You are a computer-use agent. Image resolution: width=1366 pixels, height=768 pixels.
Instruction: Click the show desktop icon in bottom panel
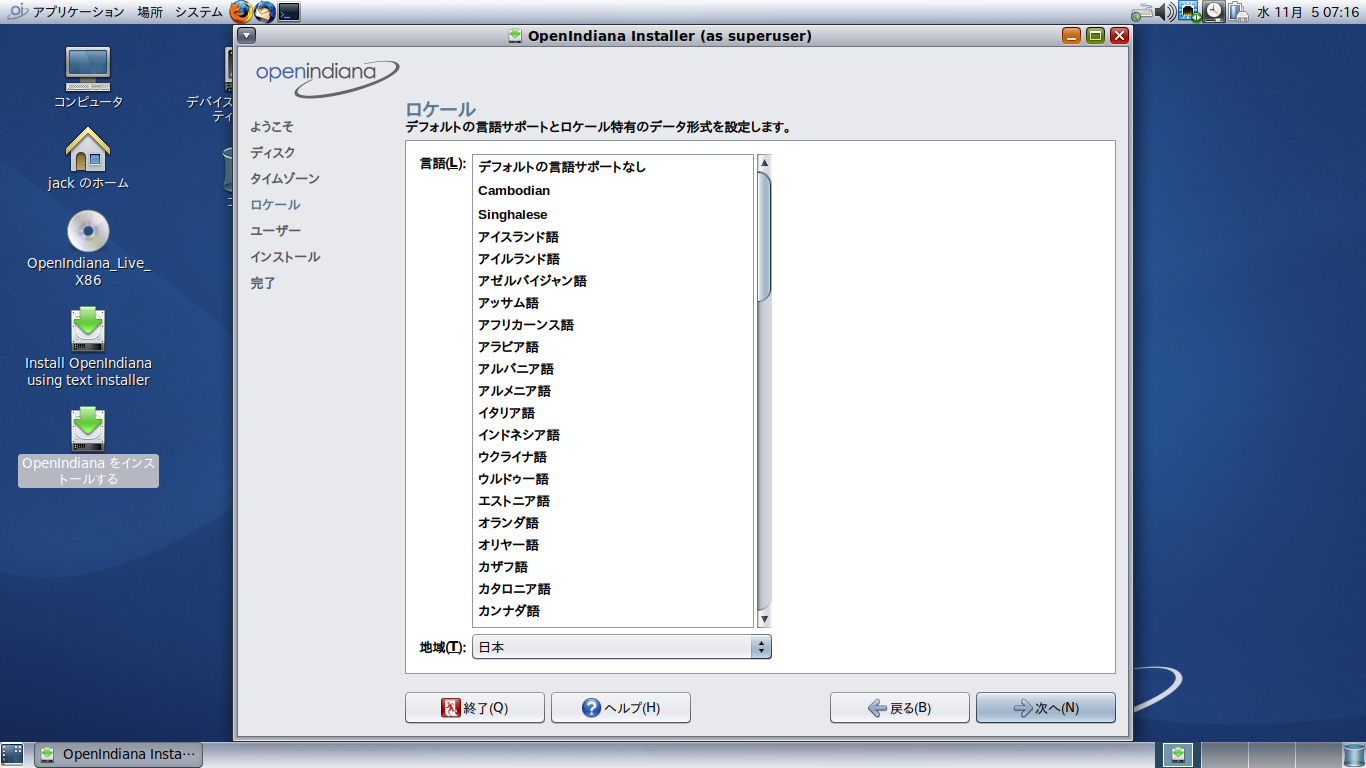13,754
